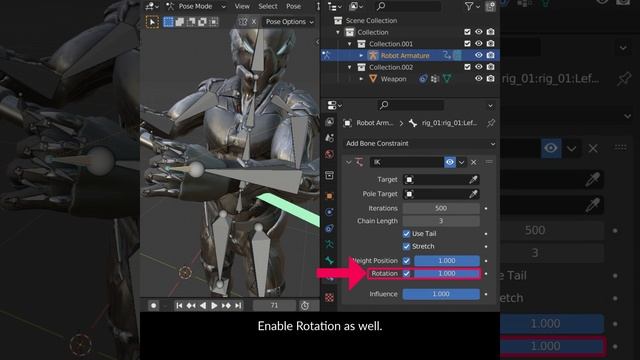The image size is (640, 360).
Task: Jump to timeline end frame
Action: pyautogui.click(x=238, y=305)
